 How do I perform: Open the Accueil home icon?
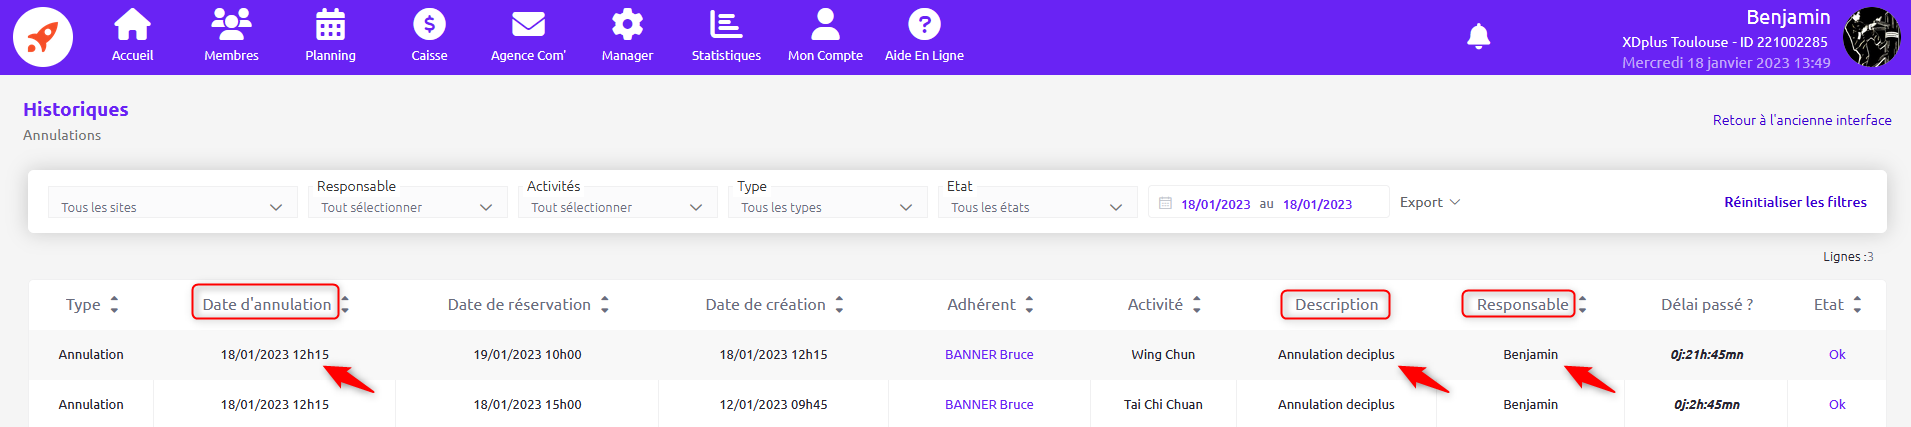point(132,25)
